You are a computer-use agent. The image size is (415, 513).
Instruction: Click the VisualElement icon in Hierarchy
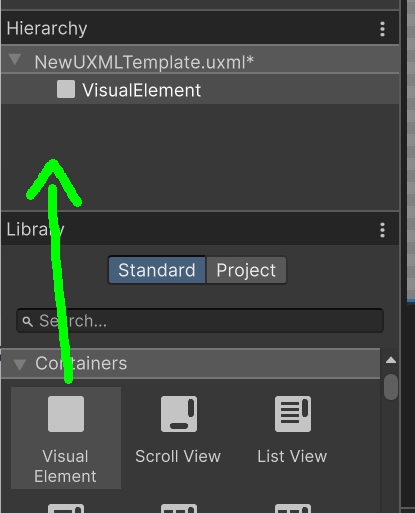coord(66,89)
